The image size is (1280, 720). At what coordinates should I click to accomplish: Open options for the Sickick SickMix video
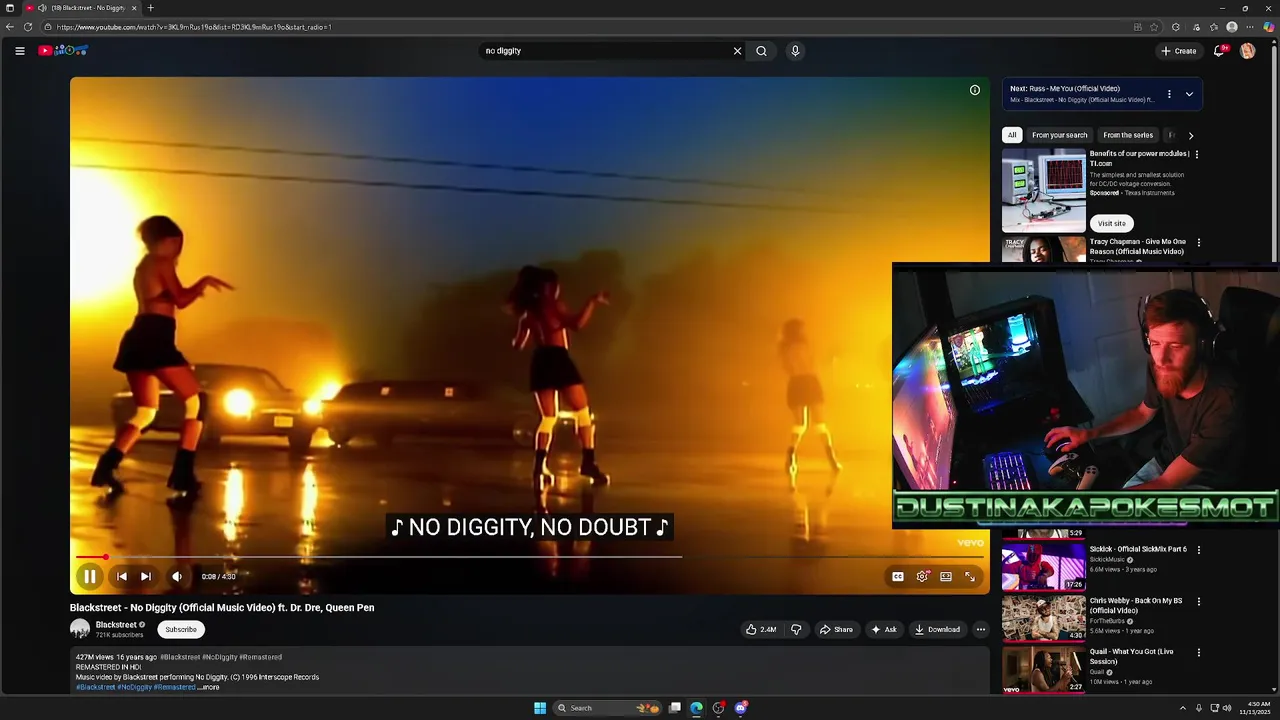[x=1199, y=550]
